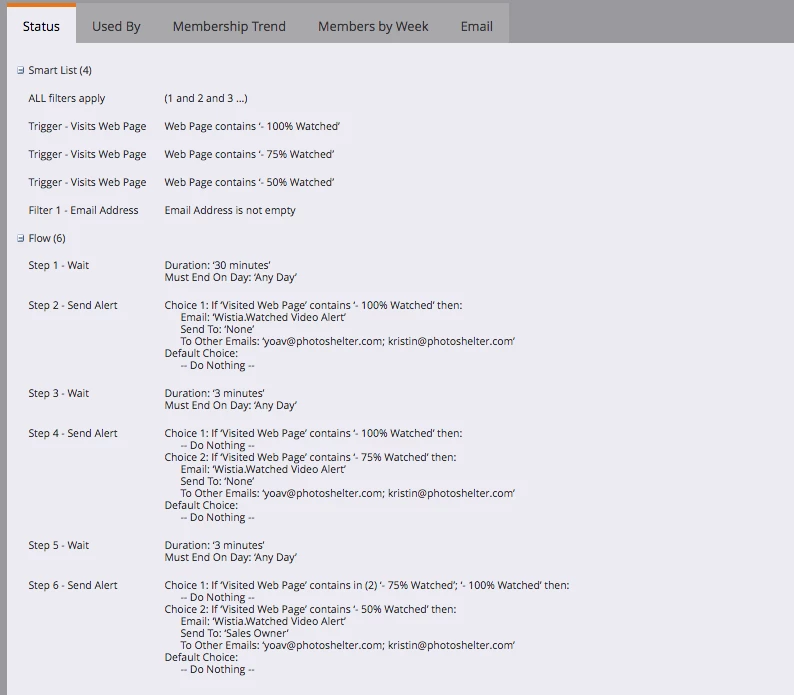Click trigger value 'Web Page contains - 100% Watched'
Viewport: 794px width, 695px height.
[252, 126]
